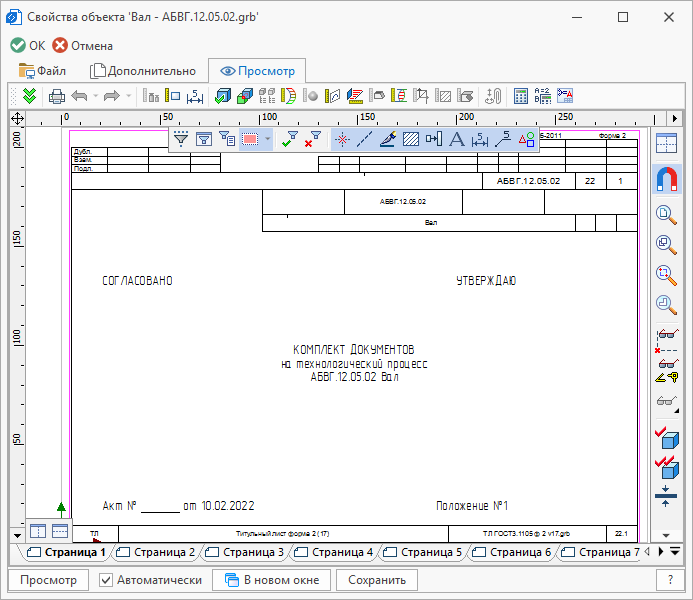Toggle the magnet snapping button
The height and width of the screenshot is (600, 693).
pyautogui.click(x=667, y=179)
